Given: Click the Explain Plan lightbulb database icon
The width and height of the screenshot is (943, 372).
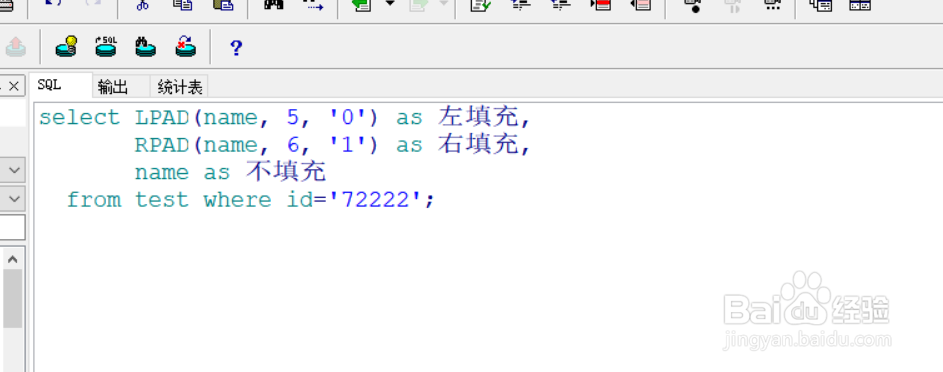Looking at the screenshot, I should pos(66,46).
